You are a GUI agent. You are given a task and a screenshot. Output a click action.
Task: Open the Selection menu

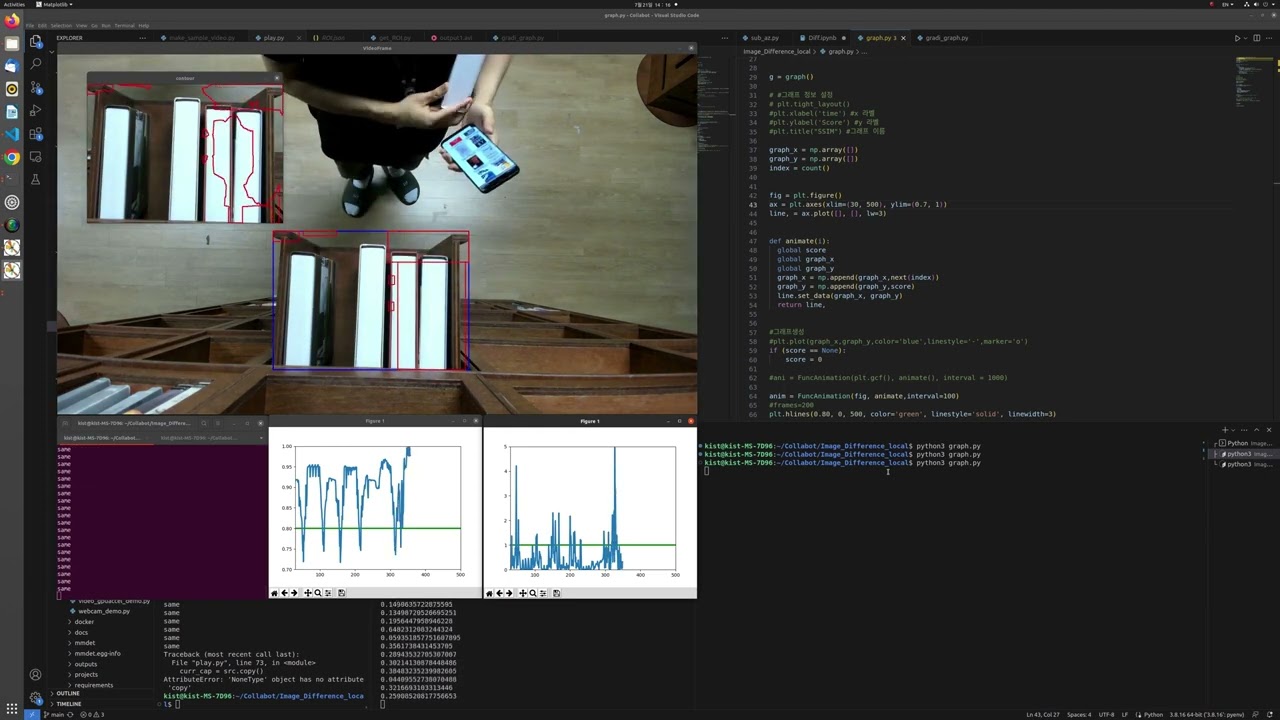(61, 25)
